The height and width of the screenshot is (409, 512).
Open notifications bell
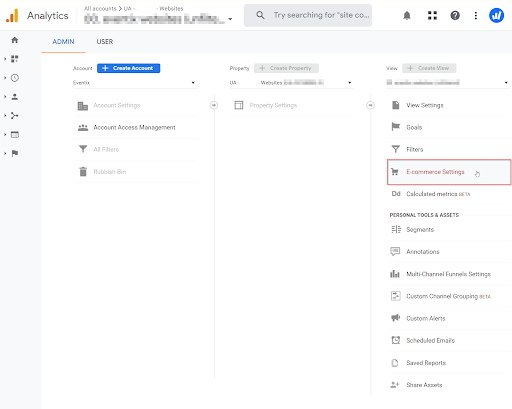pos(407,15)
